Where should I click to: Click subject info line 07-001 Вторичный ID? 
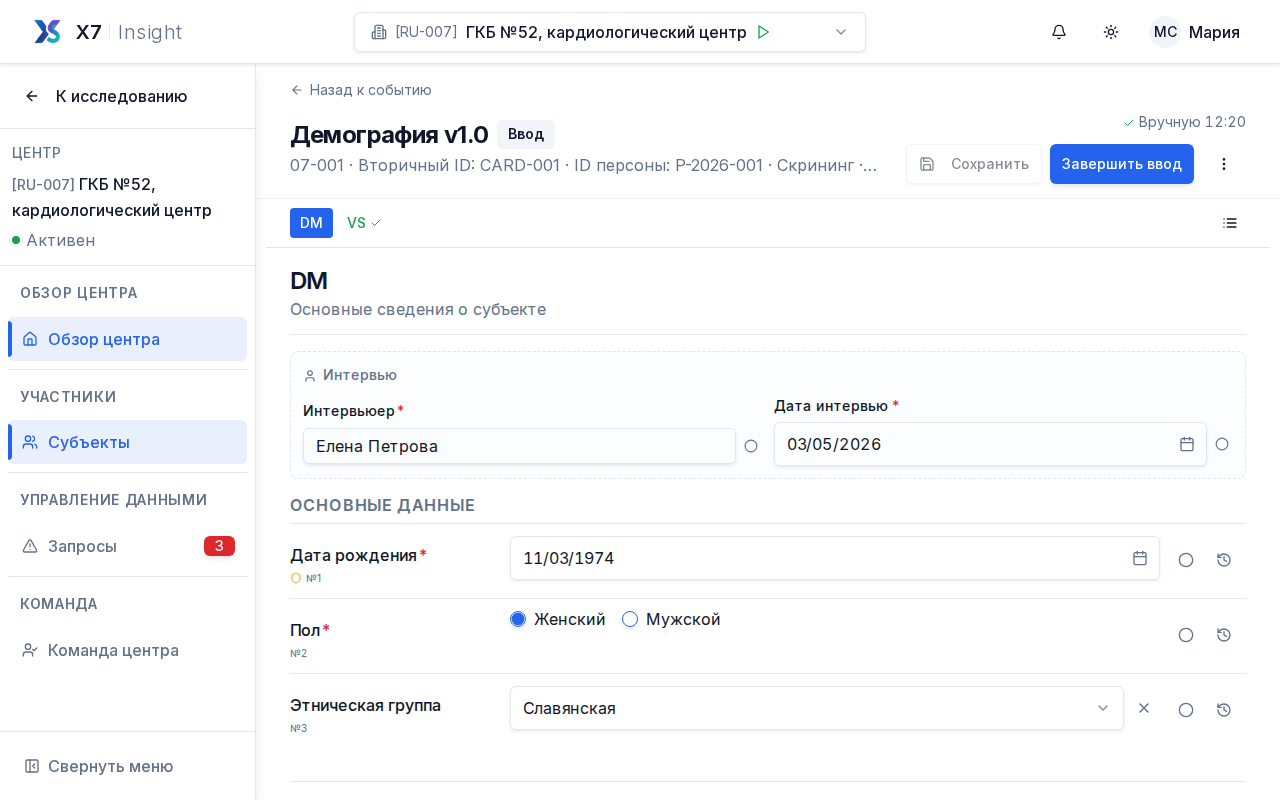coord(584,165)
